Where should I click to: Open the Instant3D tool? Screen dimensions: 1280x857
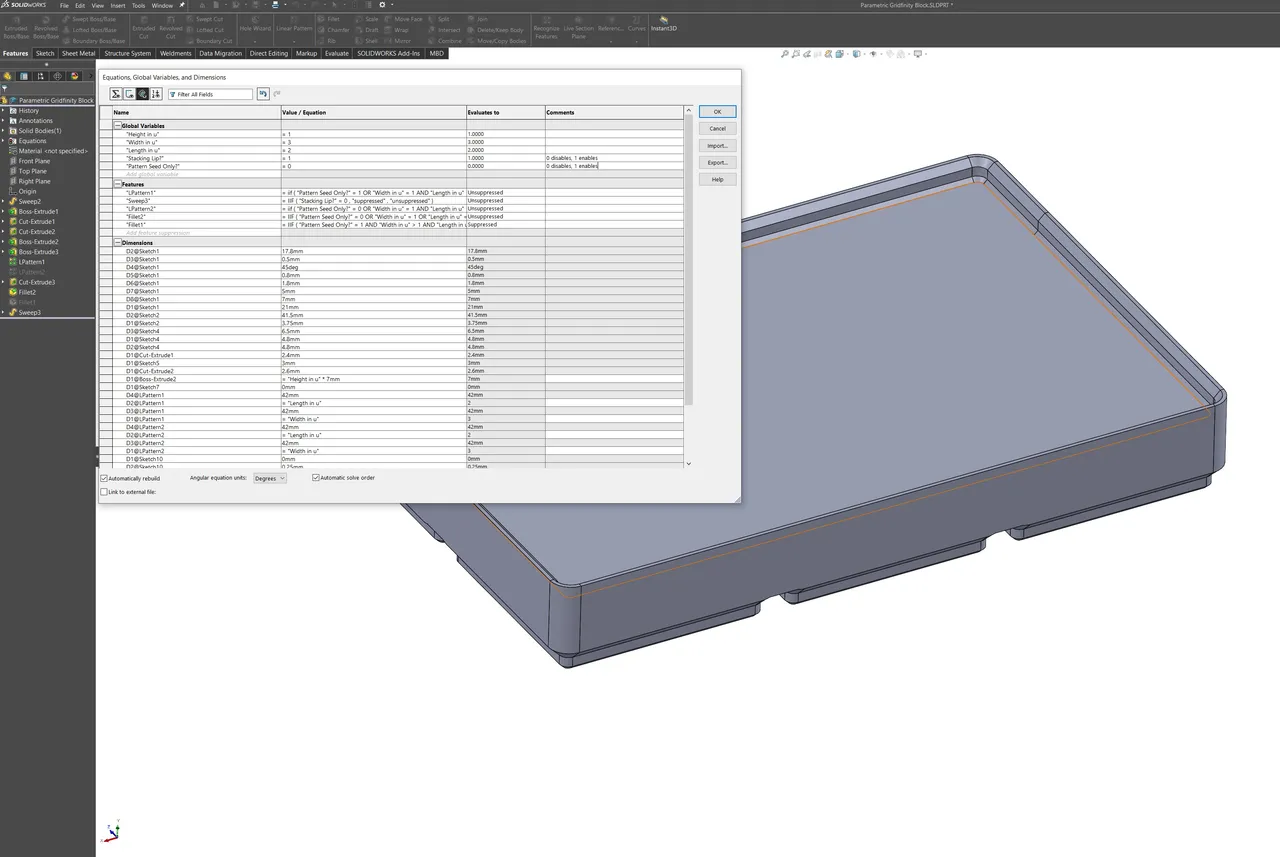pos(663,27)
